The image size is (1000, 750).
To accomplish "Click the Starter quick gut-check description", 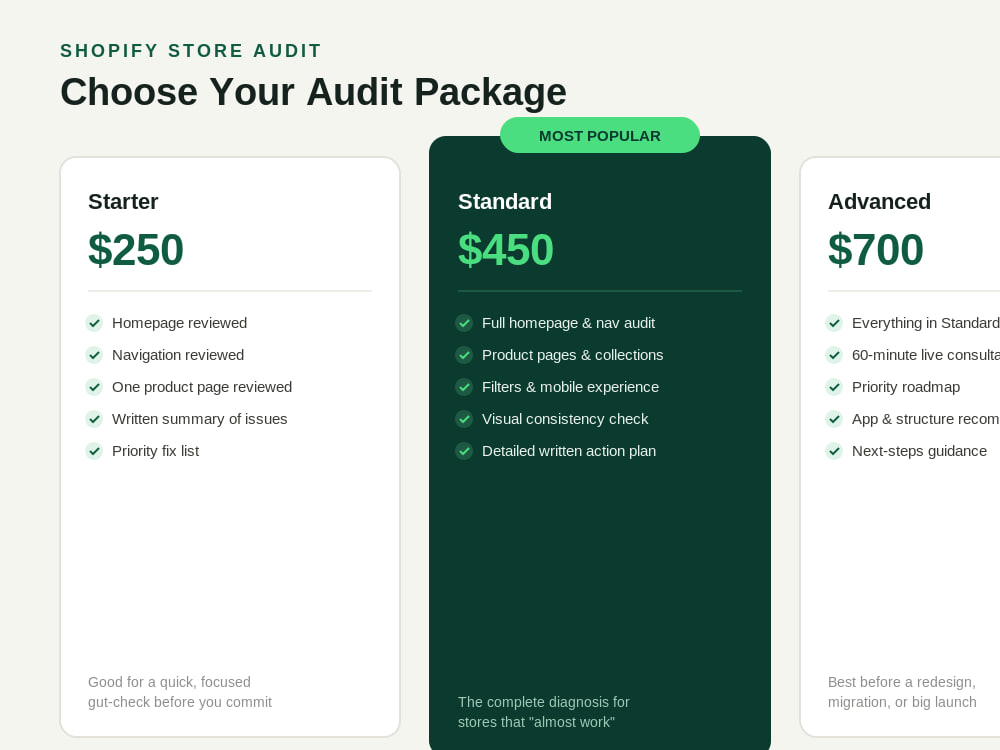I will click(x=180, y=692).
